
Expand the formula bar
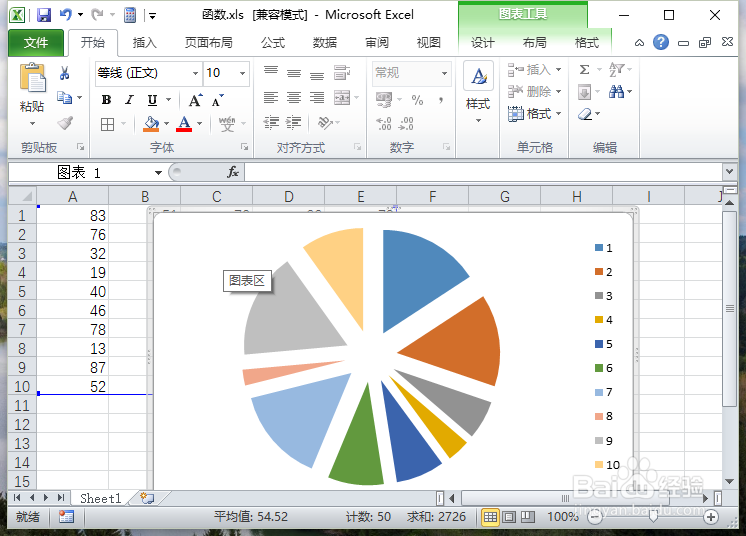(729, 171)
